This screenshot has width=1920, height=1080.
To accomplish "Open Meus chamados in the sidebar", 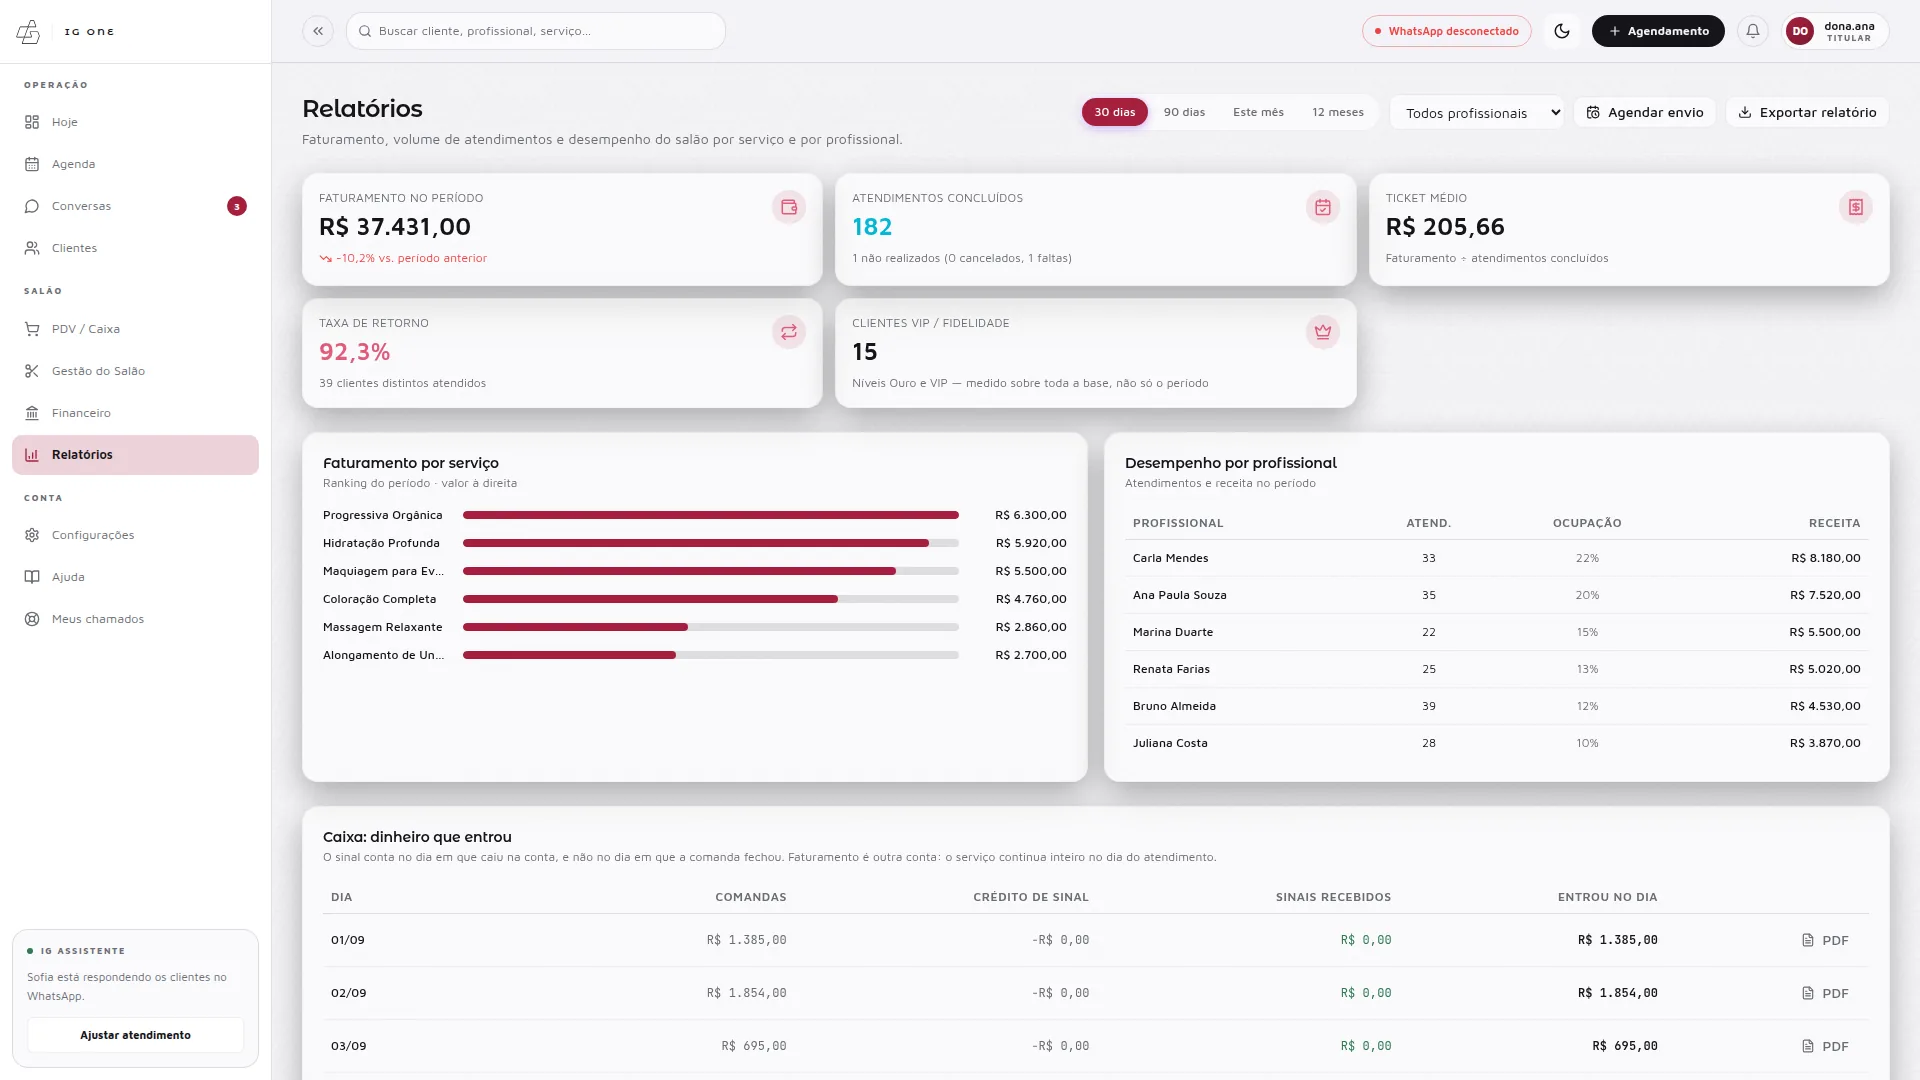I will (135, 619).
